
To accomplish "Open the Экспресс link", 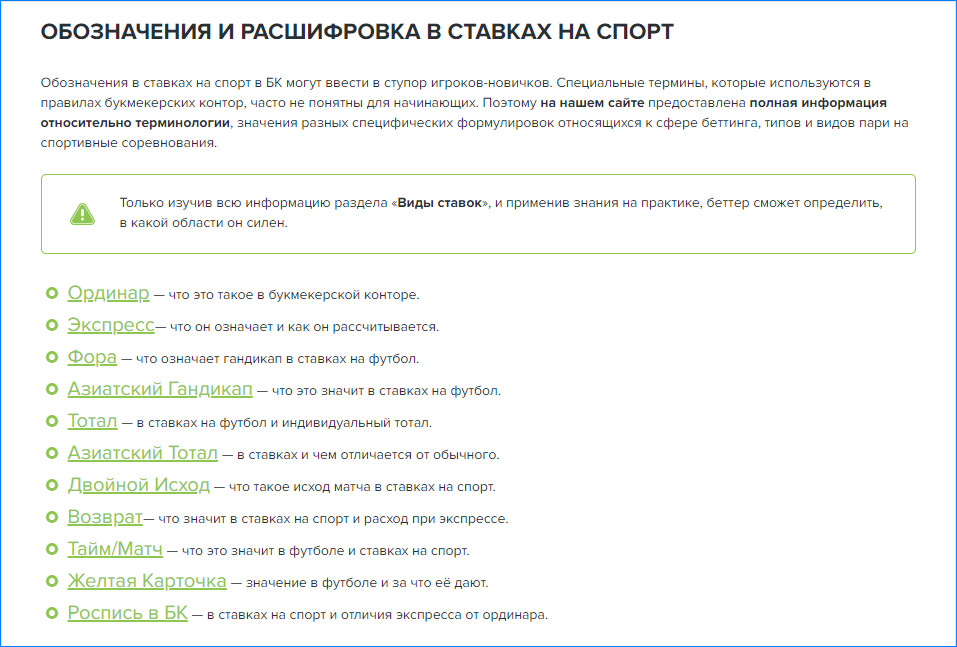I will [x=111, y=325].
